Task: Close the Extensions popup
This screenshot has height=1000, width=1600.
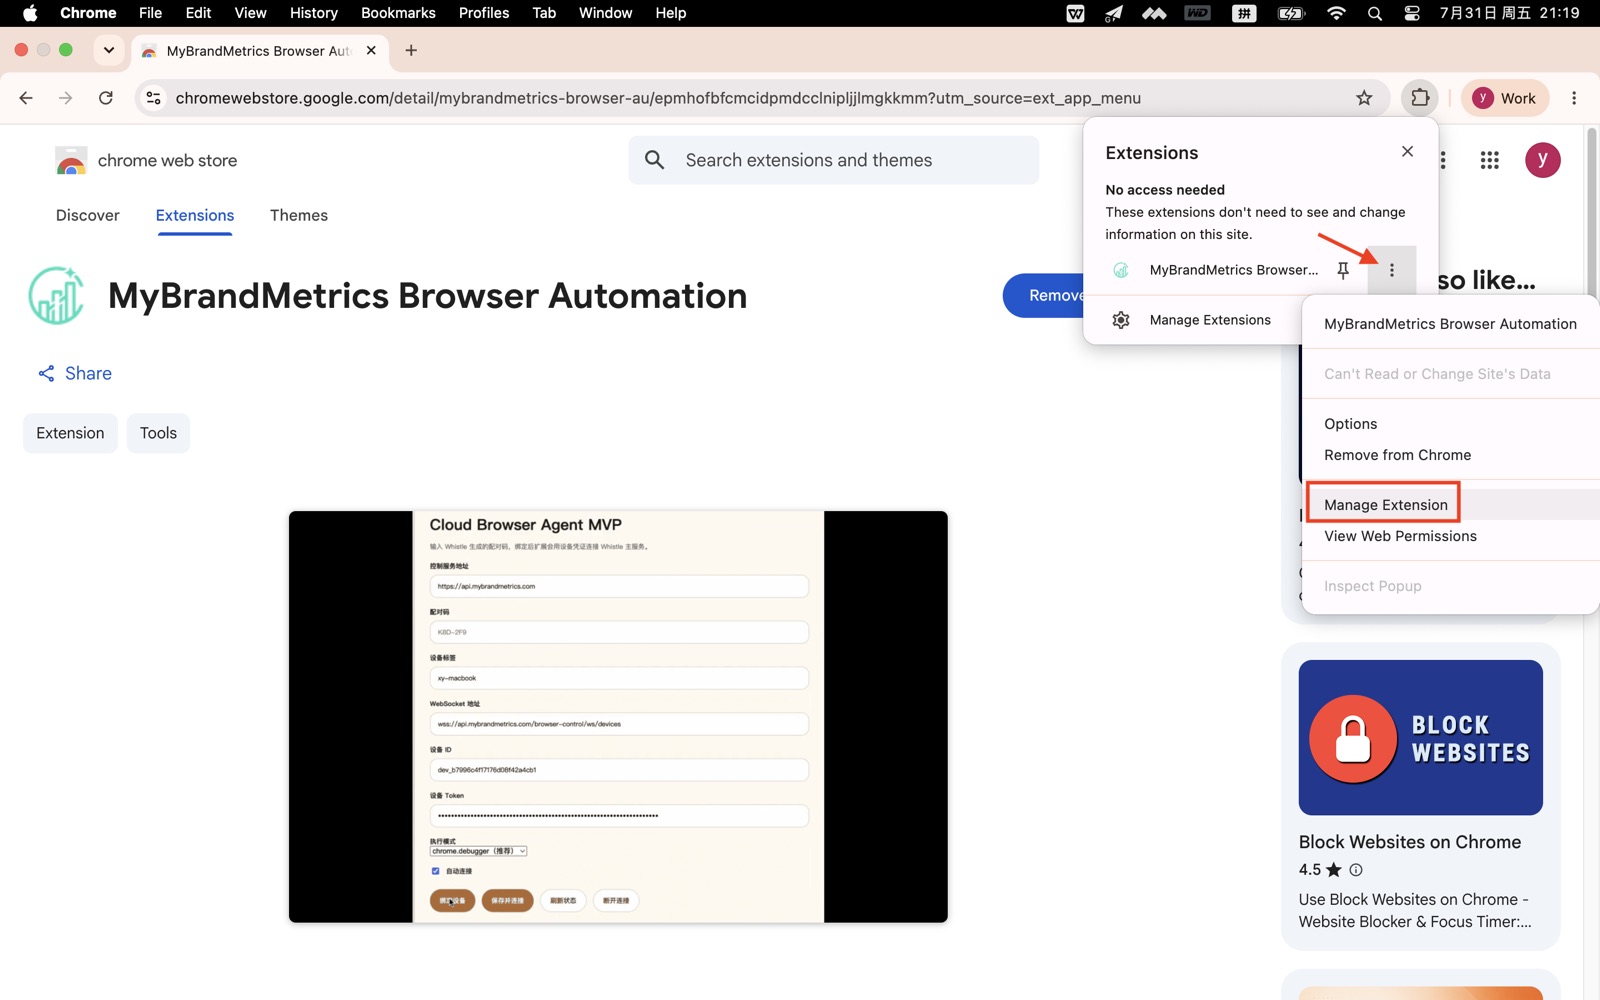Action: [x=1407, y=151]
